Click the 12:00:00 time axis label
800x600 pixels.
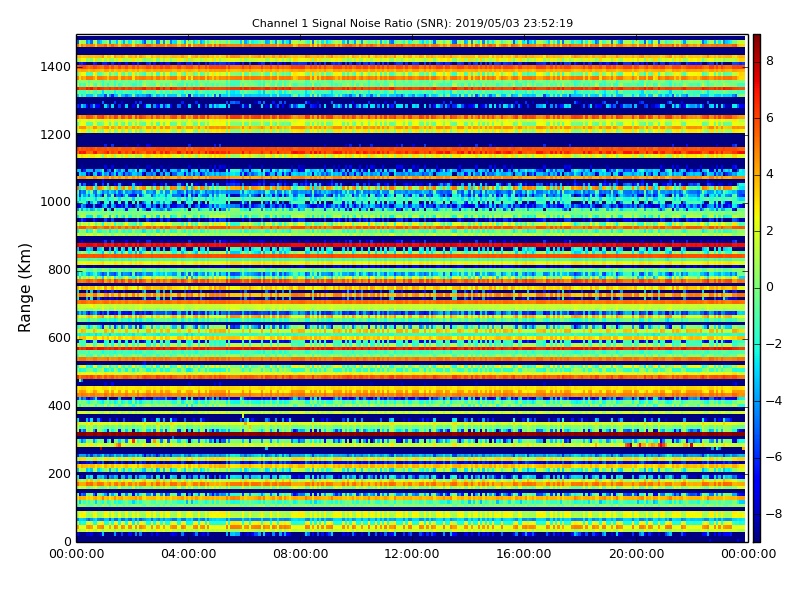tap(412, 554)
